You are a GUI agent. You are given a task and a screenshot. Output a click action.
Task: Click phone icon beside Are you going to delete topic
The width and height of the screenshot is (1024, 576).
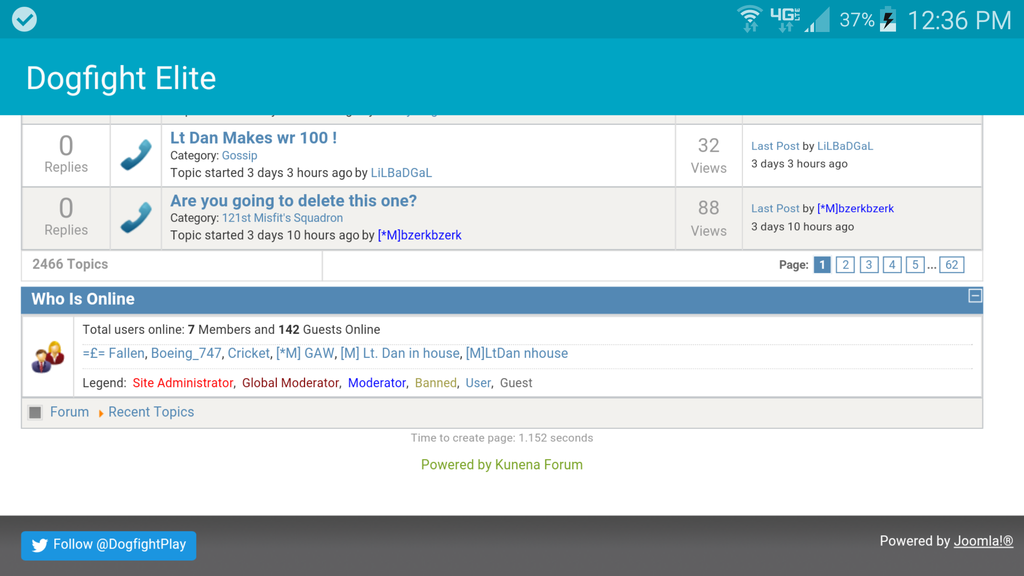tap(136, 218)
